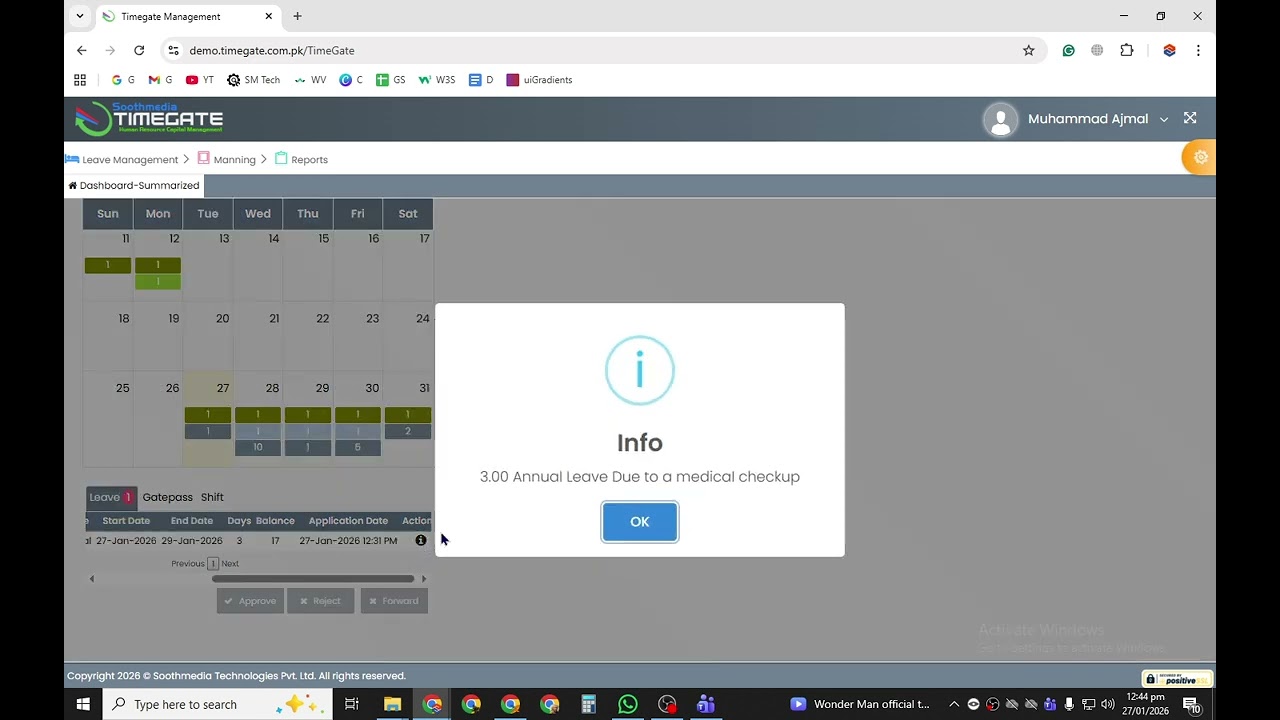Click the Forward button
The image size is (1280, 720).
click(394, 601)
